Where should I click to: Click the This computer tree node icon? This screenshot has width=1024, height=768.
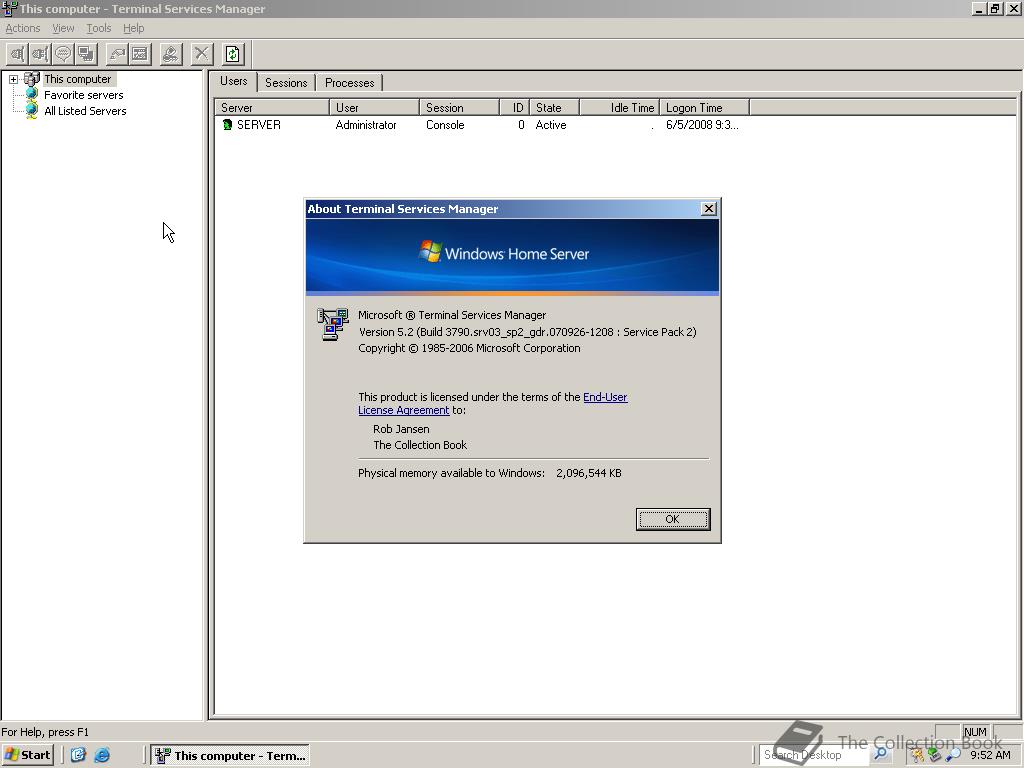point(31,79)
